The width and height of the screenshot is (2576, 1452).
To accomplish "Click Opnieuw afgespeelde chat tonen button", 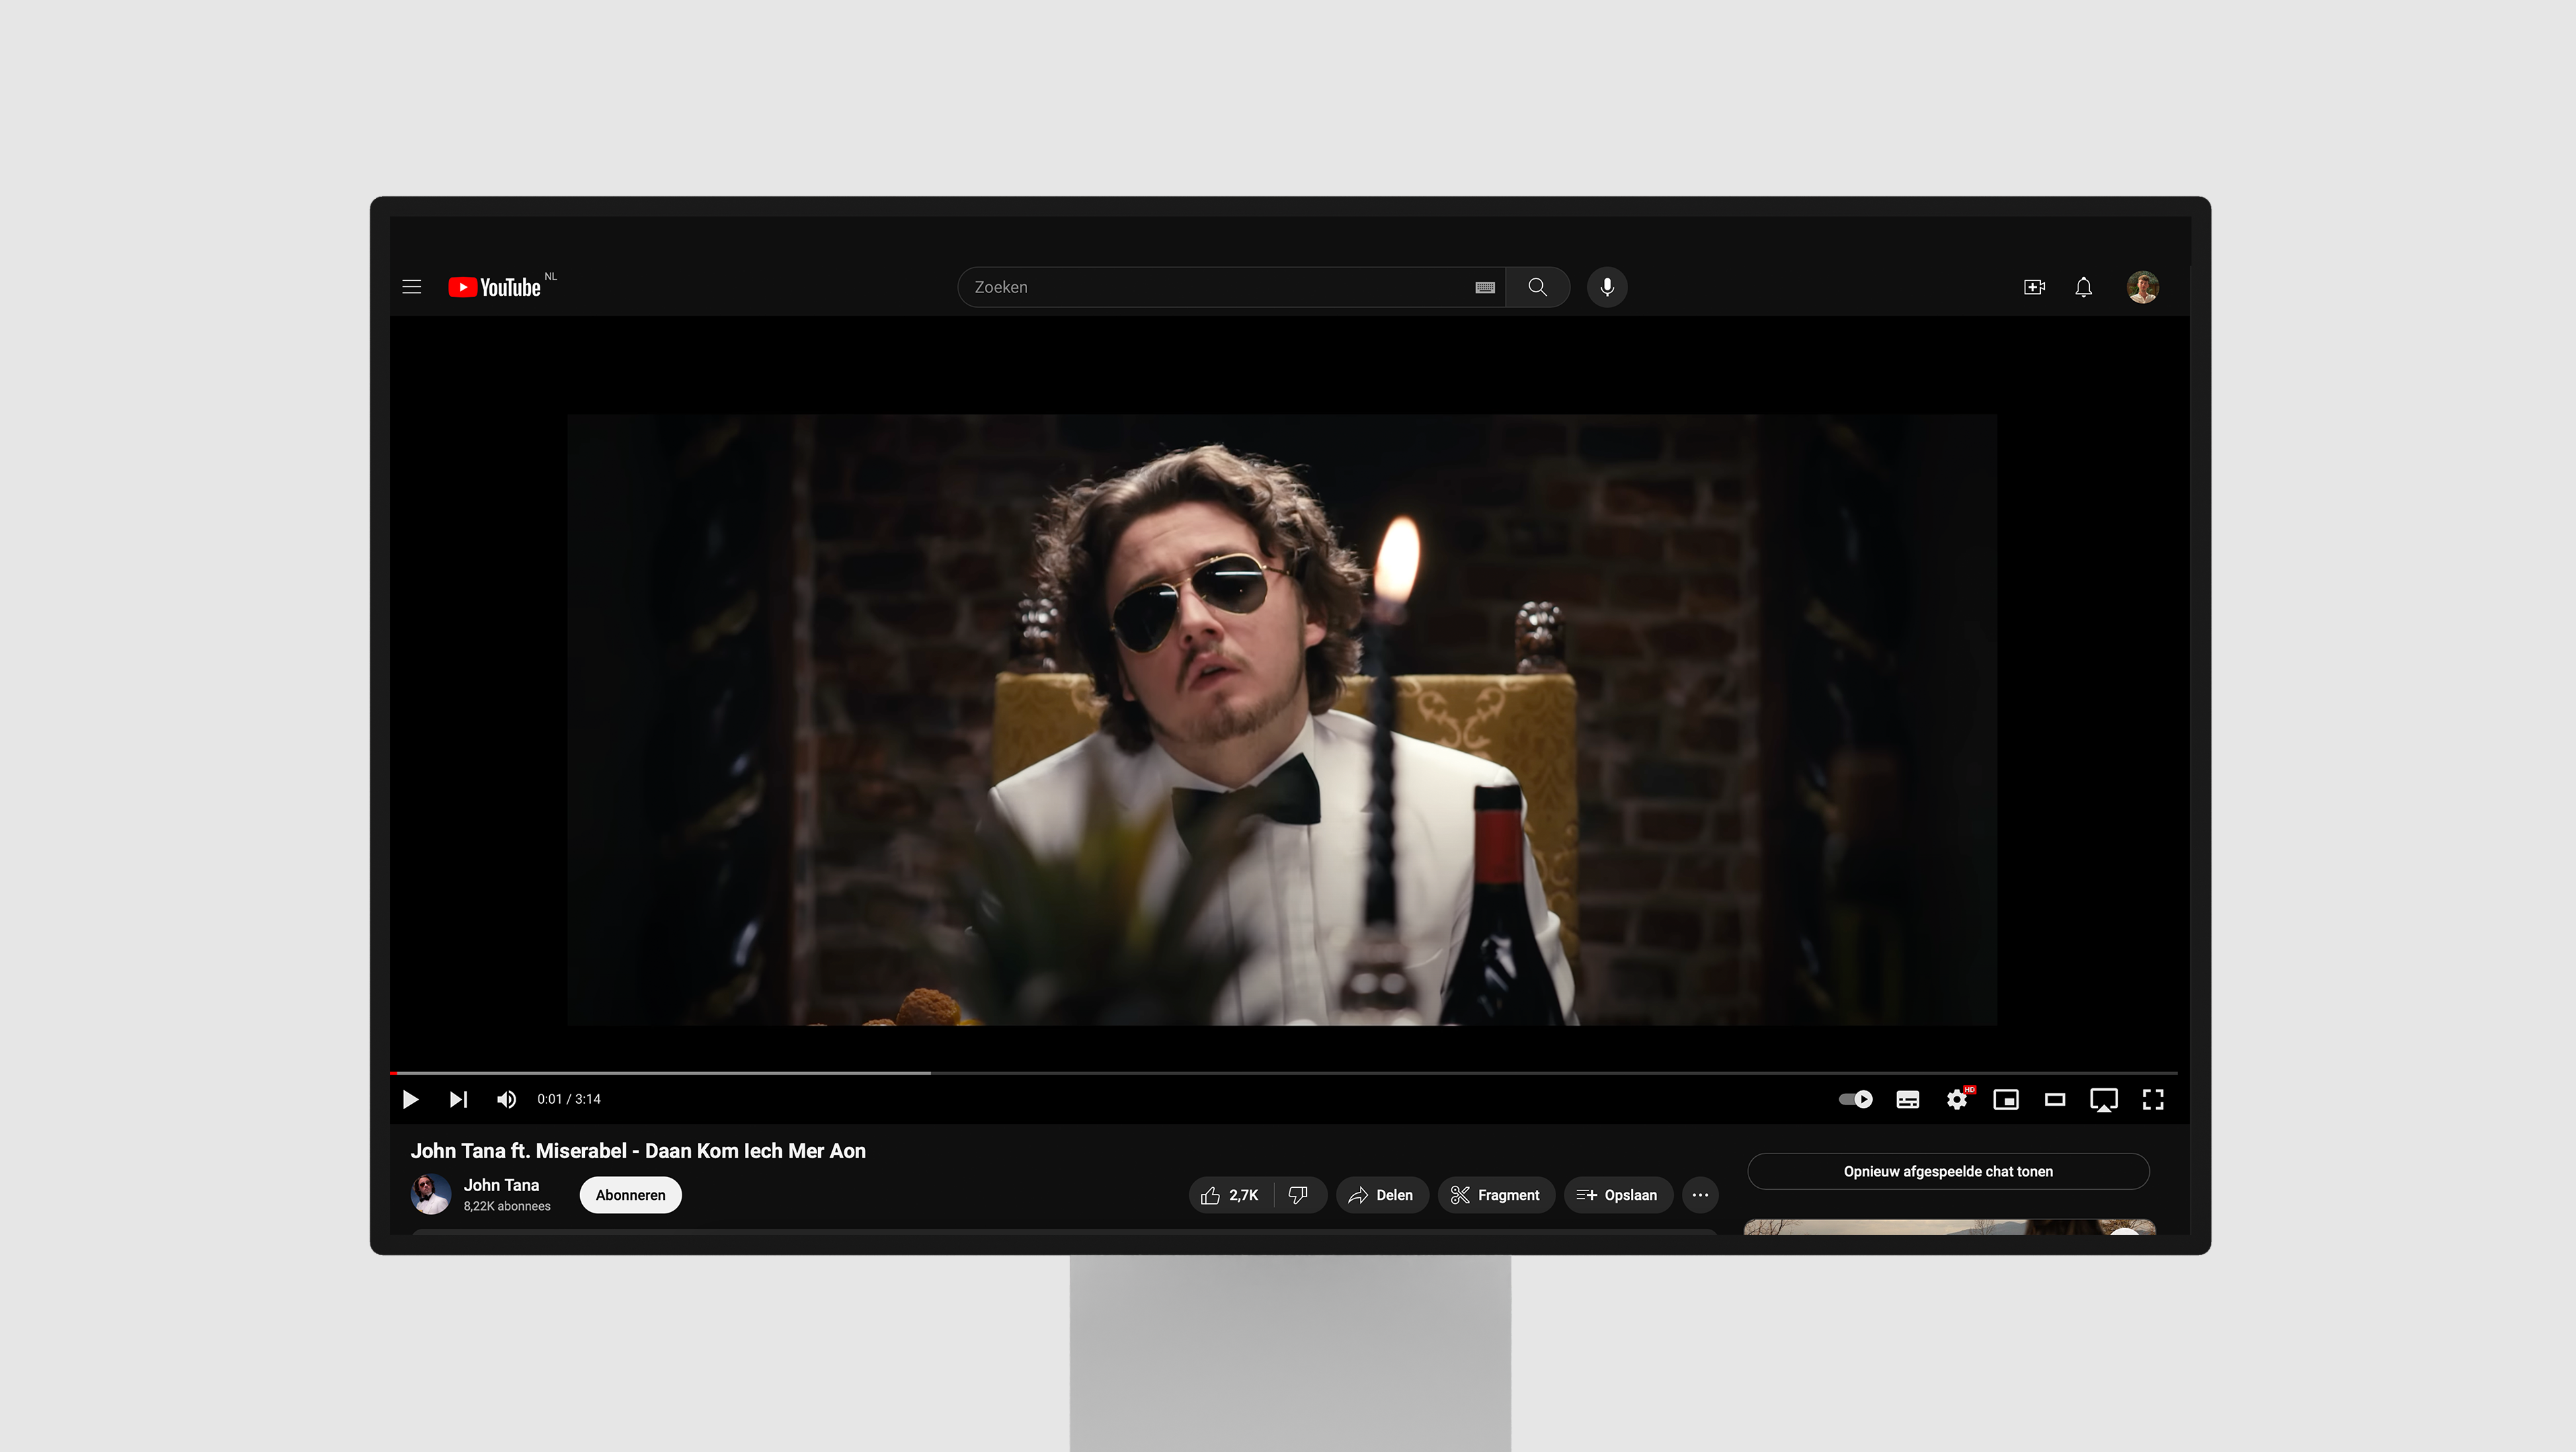I will (1947, 1171).
